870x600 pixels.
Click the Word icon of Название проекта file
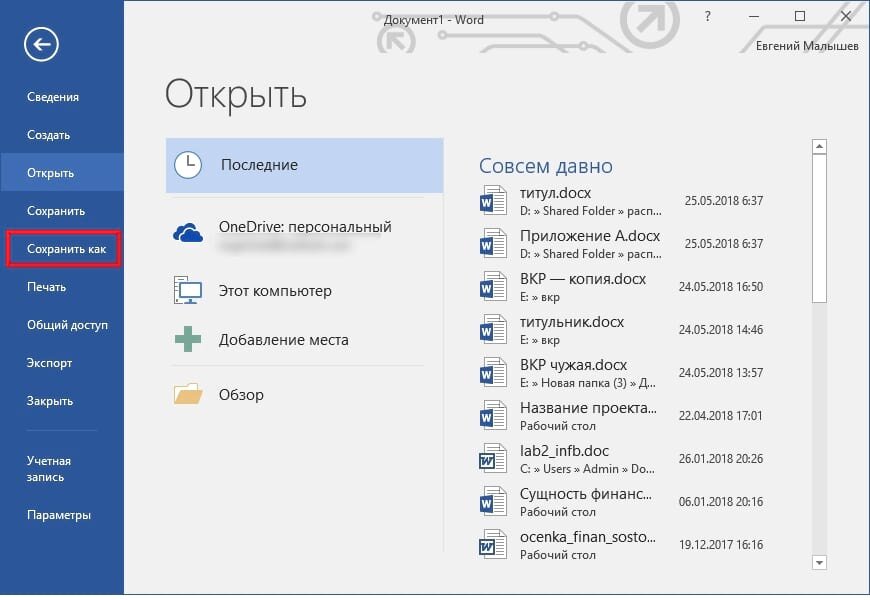tap(492, 415)
